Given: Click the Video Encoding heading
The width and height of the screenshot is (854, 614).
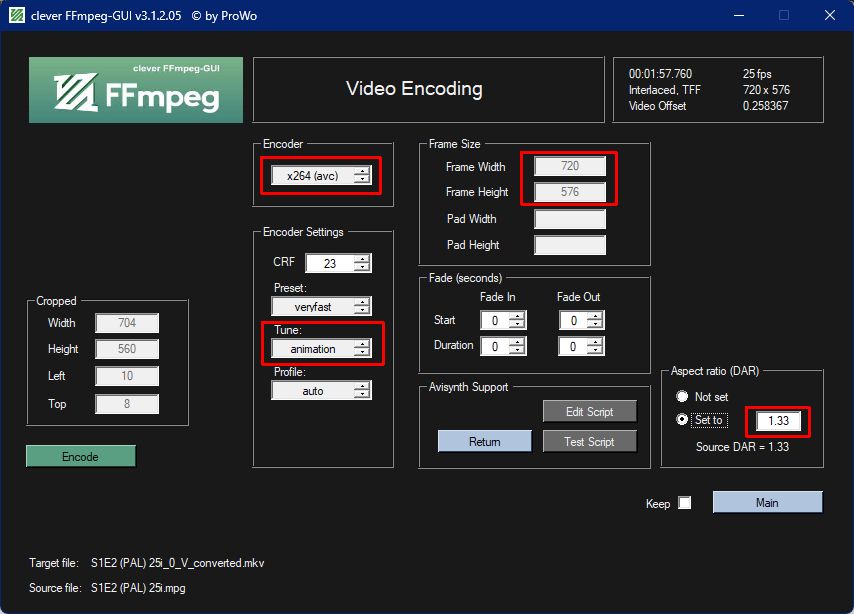Looking at the screenshot, I should coord(414,88).
